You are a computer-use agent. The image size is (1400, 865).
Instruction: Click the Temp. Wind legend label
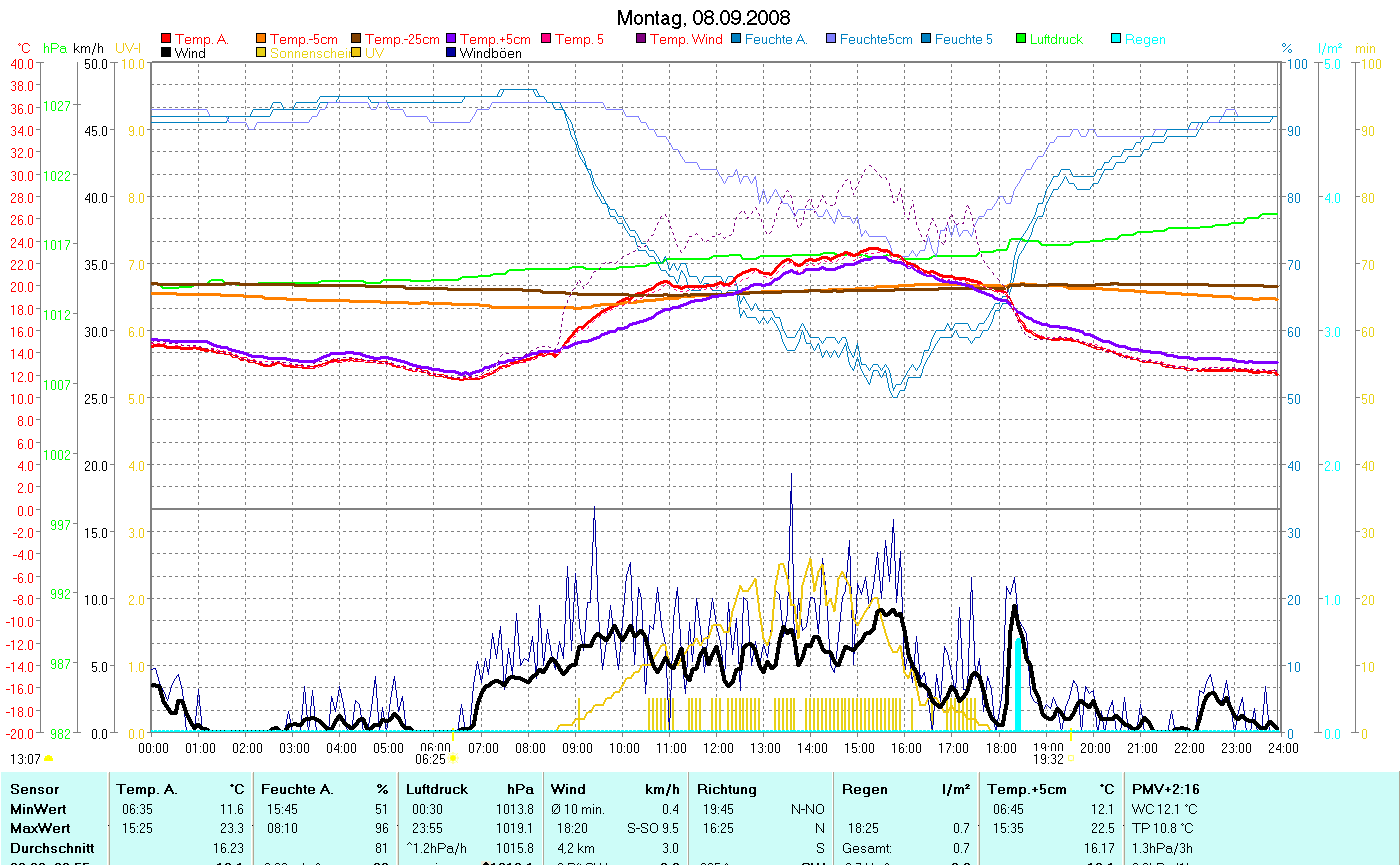point(684,40)
